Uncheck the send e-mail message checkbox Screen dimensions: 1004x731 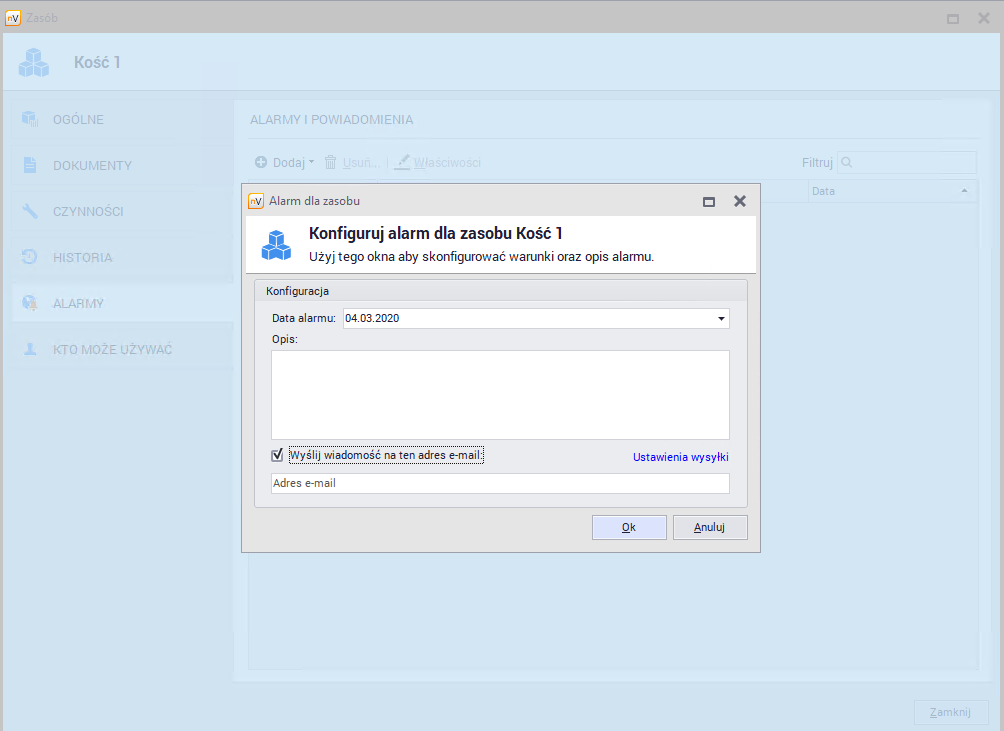coord(278,456)
